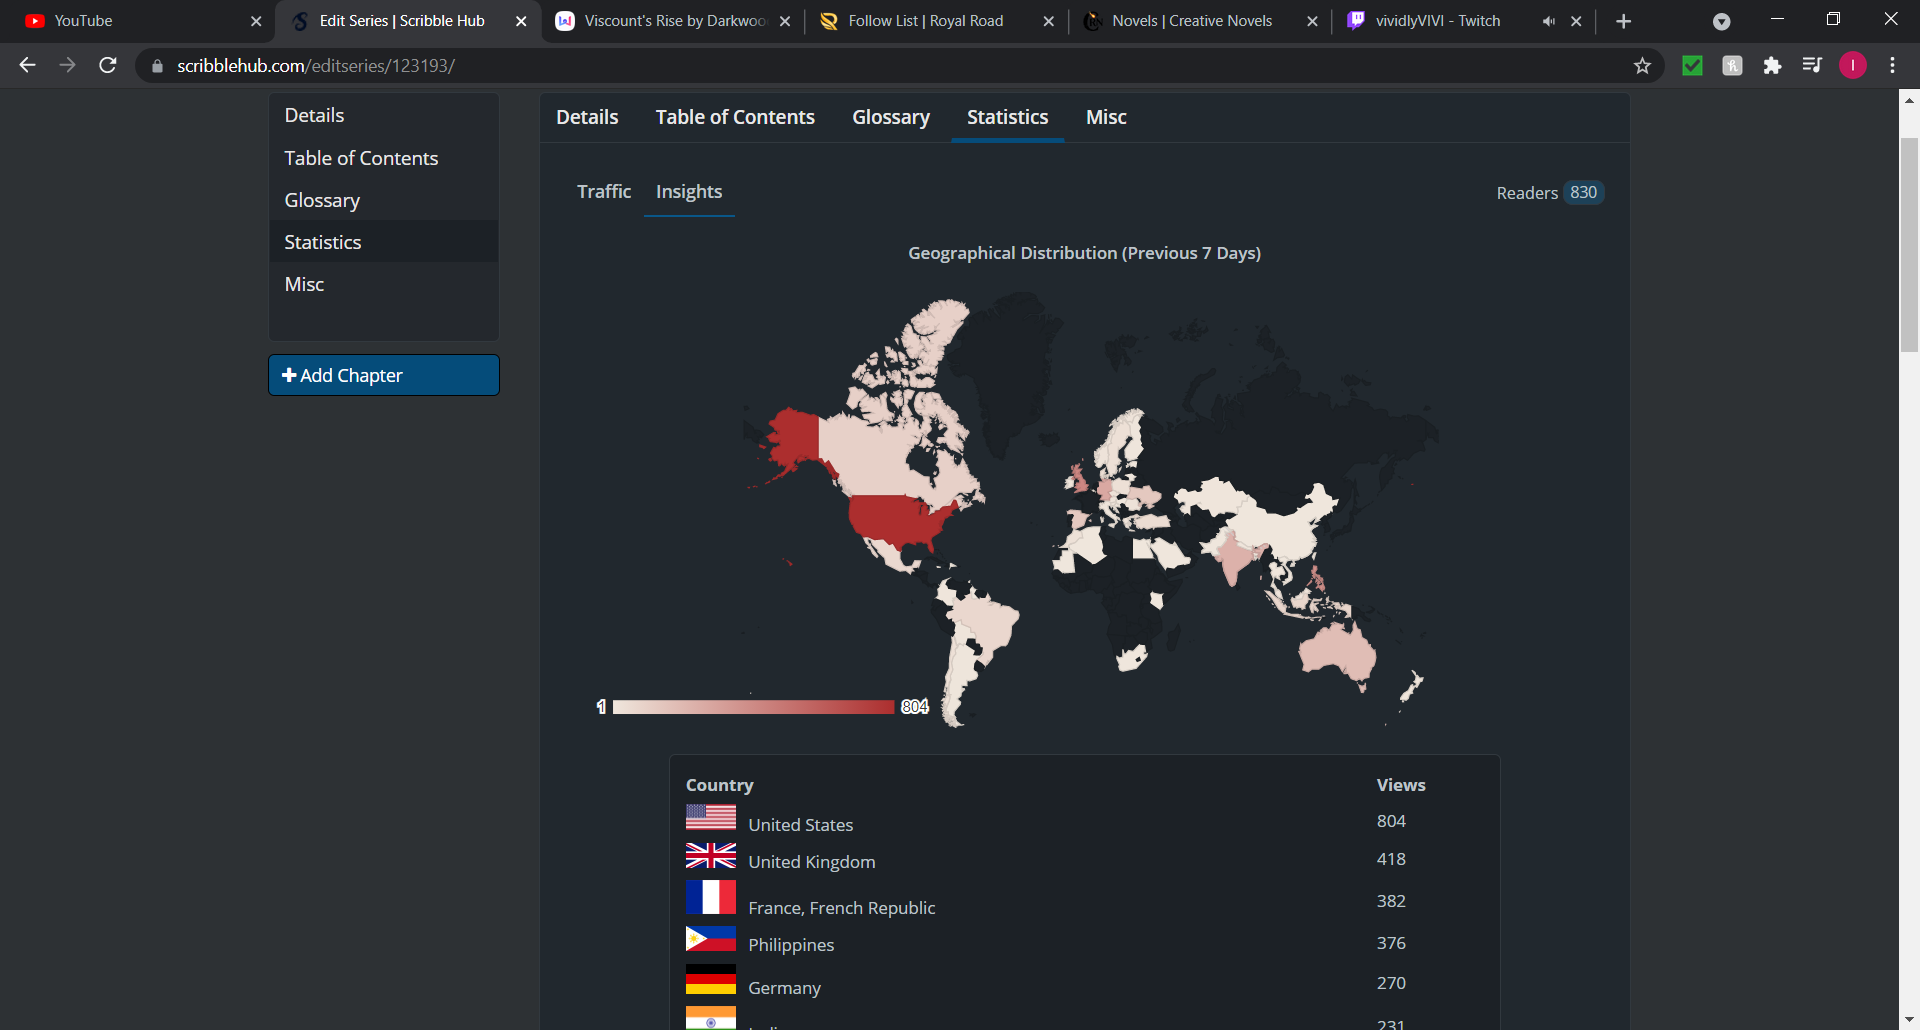Select Table of Contents in the sidebar
This screenshot has height=1030, width=1920.
[x=361, y=158]
